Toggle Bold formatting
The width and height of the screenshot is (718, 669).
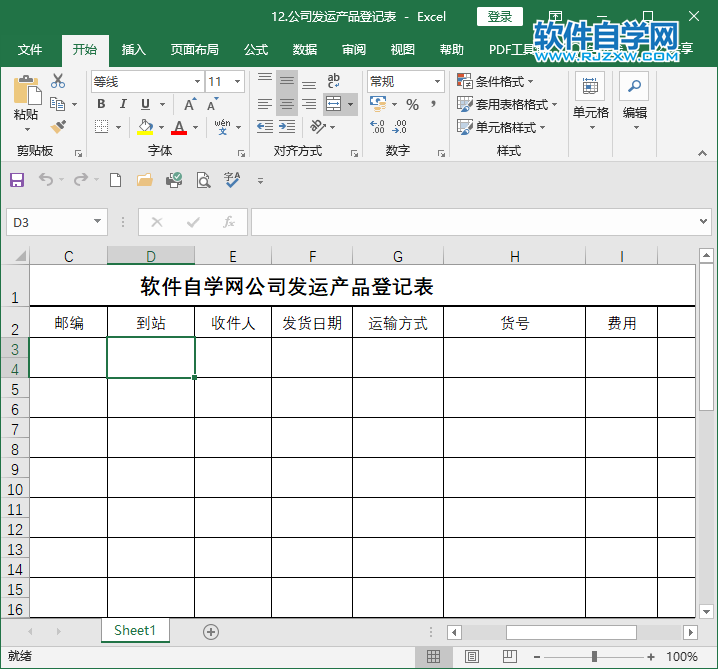tap(101, 104)
